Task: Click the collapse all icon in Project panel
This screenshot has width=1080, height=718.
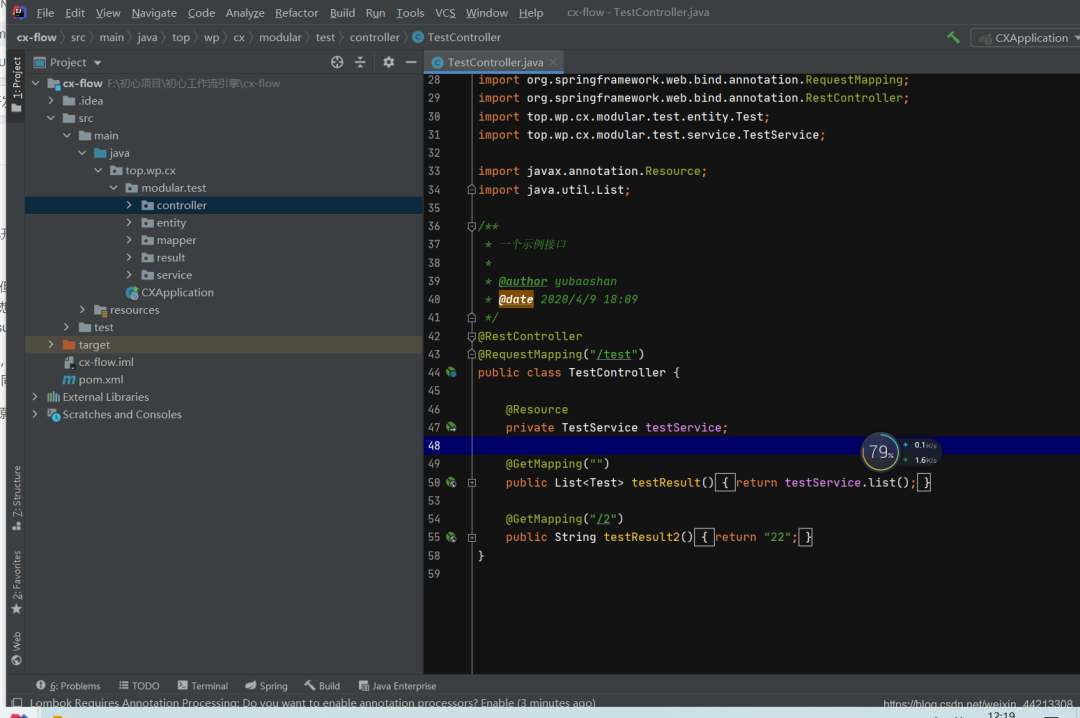Action: 361,62
